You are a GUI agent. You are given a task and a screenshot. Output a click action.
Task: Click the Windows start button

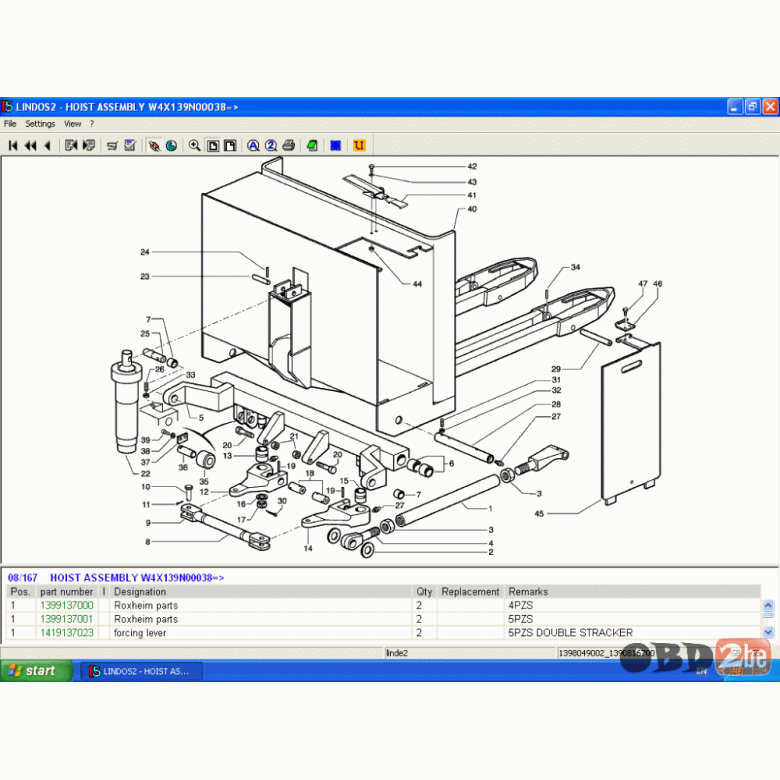(36, 671)
